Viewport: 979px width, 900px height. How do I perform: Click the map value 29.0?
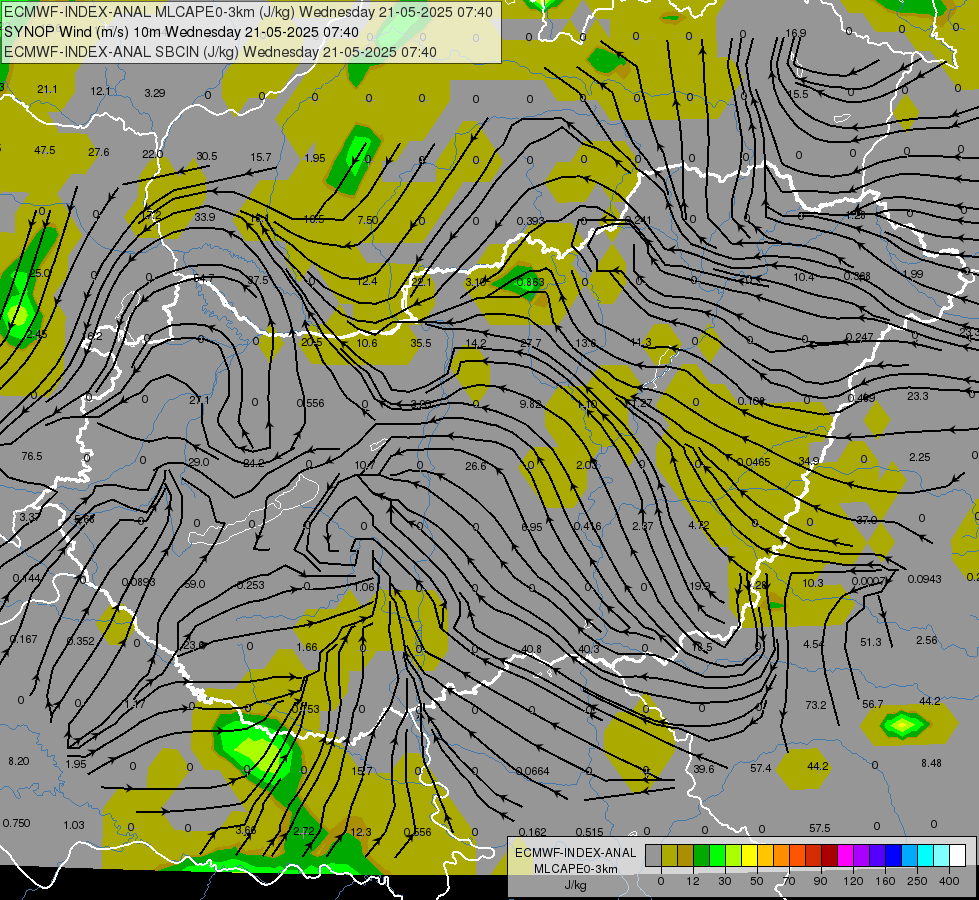point(199,462)
